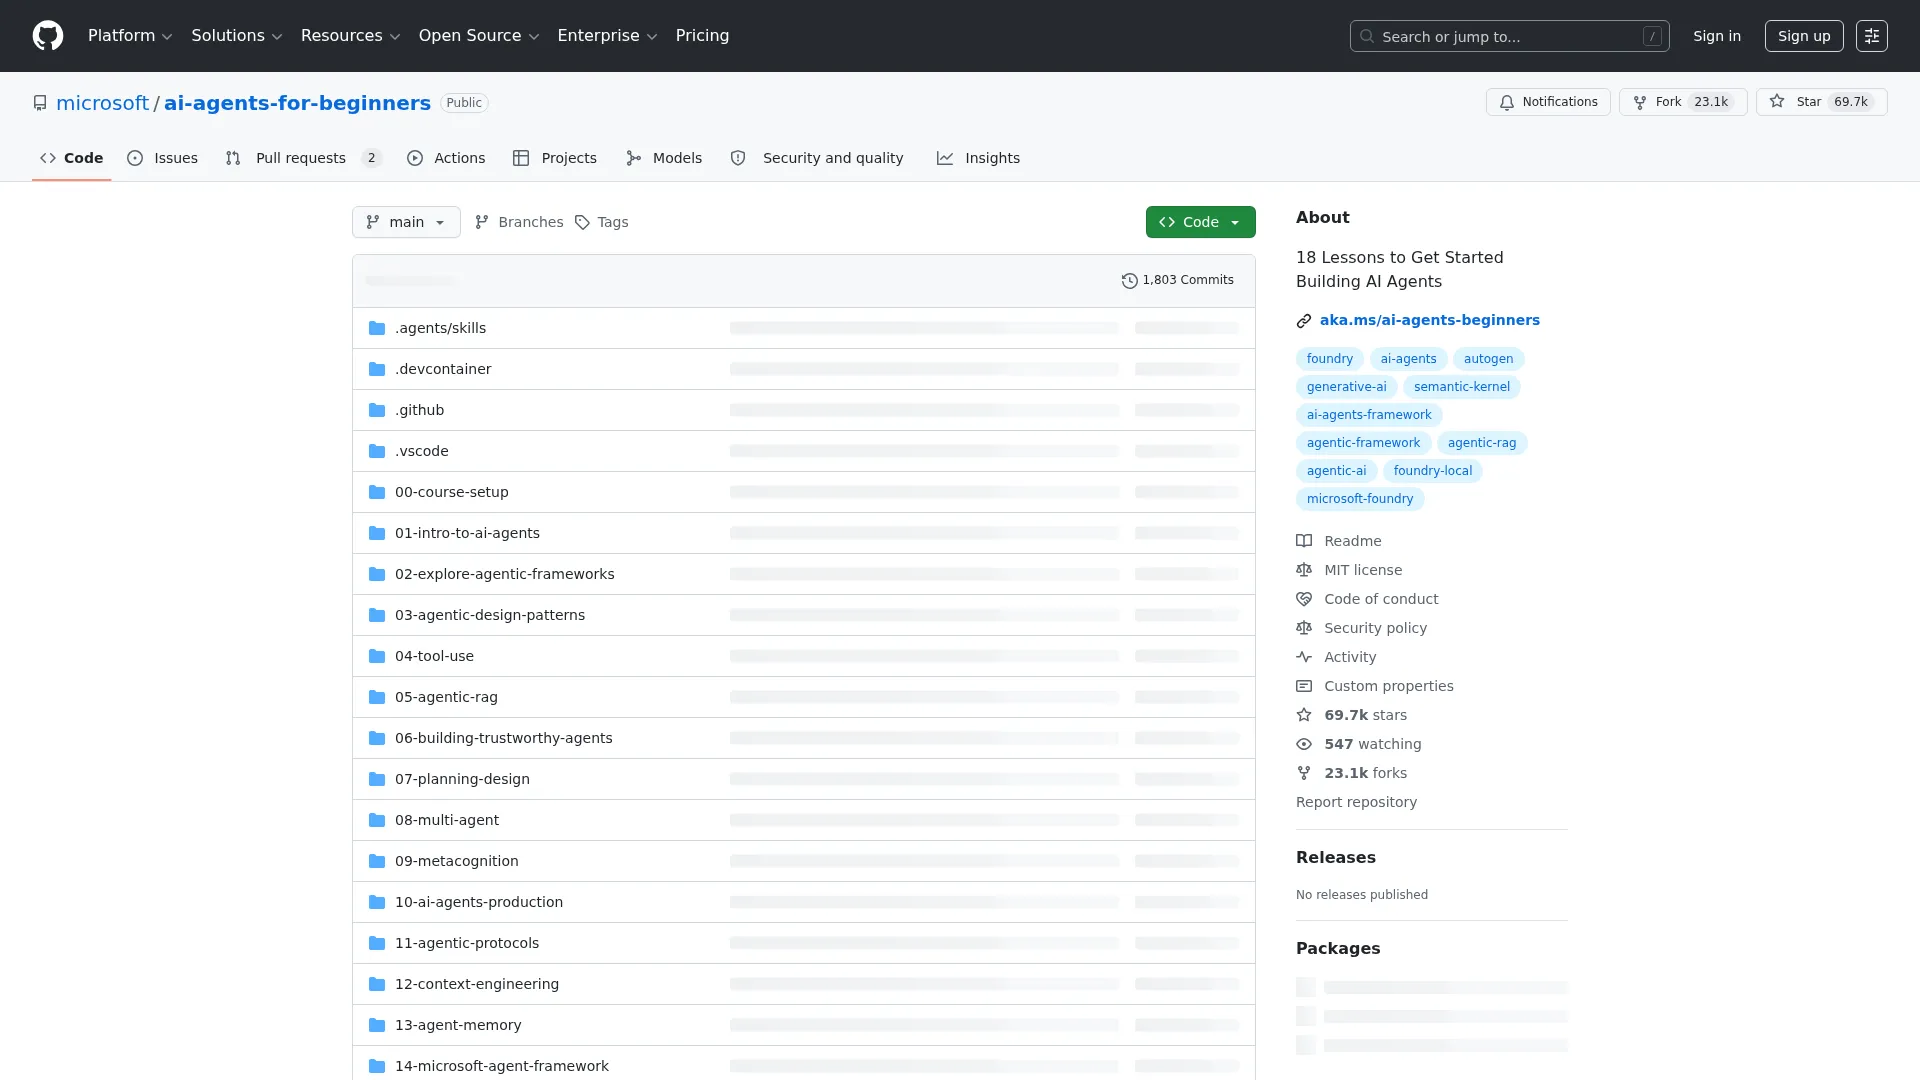Image resolution: width=1920 pixels, height=1080 pixels.
Task: Open the appearance settings icon button in the header
Action: coord(1872,36)
